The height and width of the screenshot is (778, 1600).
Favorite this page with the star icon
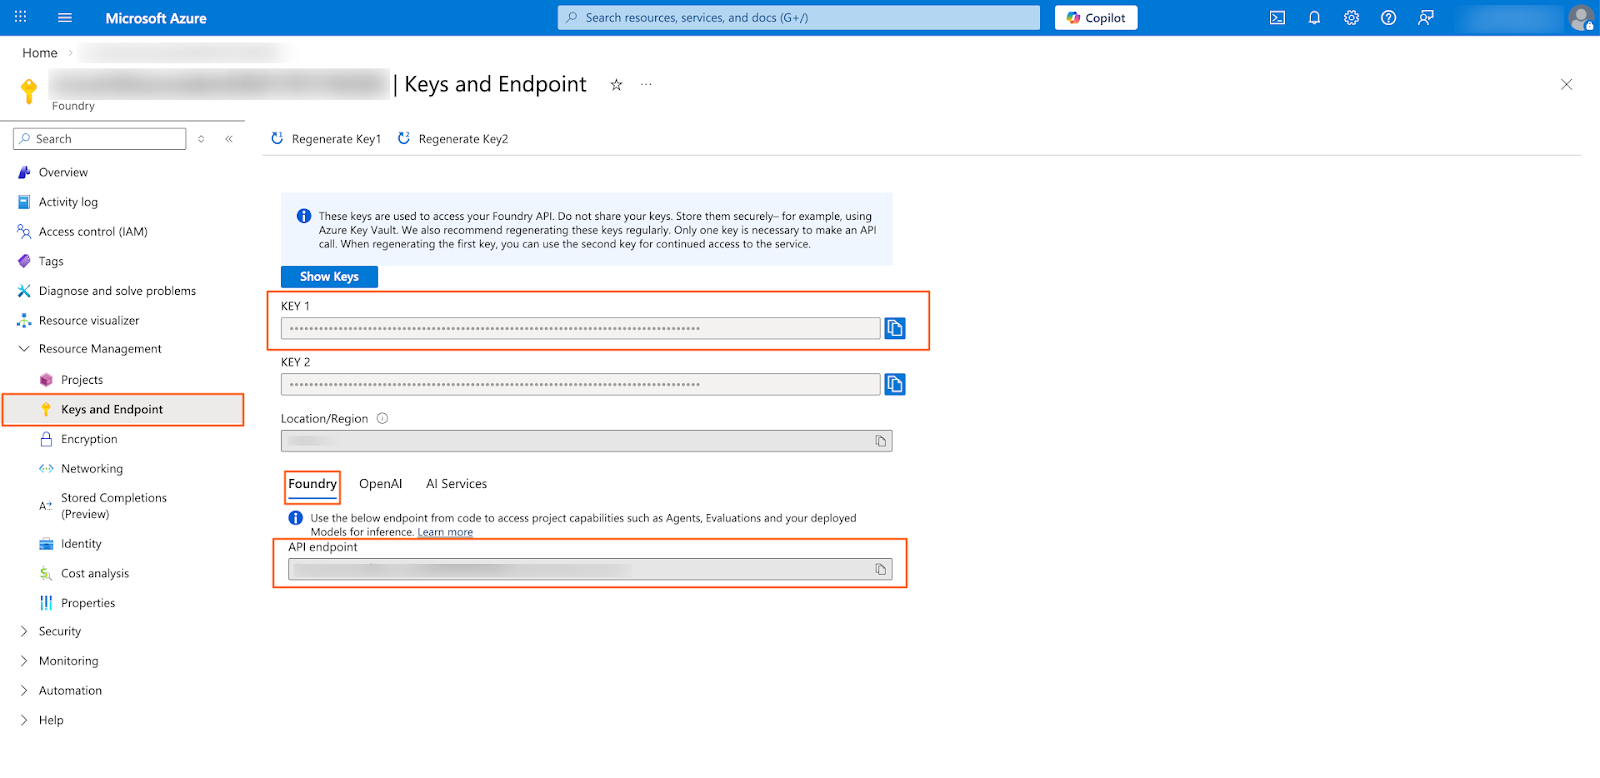pyautogui.click(x=616, y=85)
